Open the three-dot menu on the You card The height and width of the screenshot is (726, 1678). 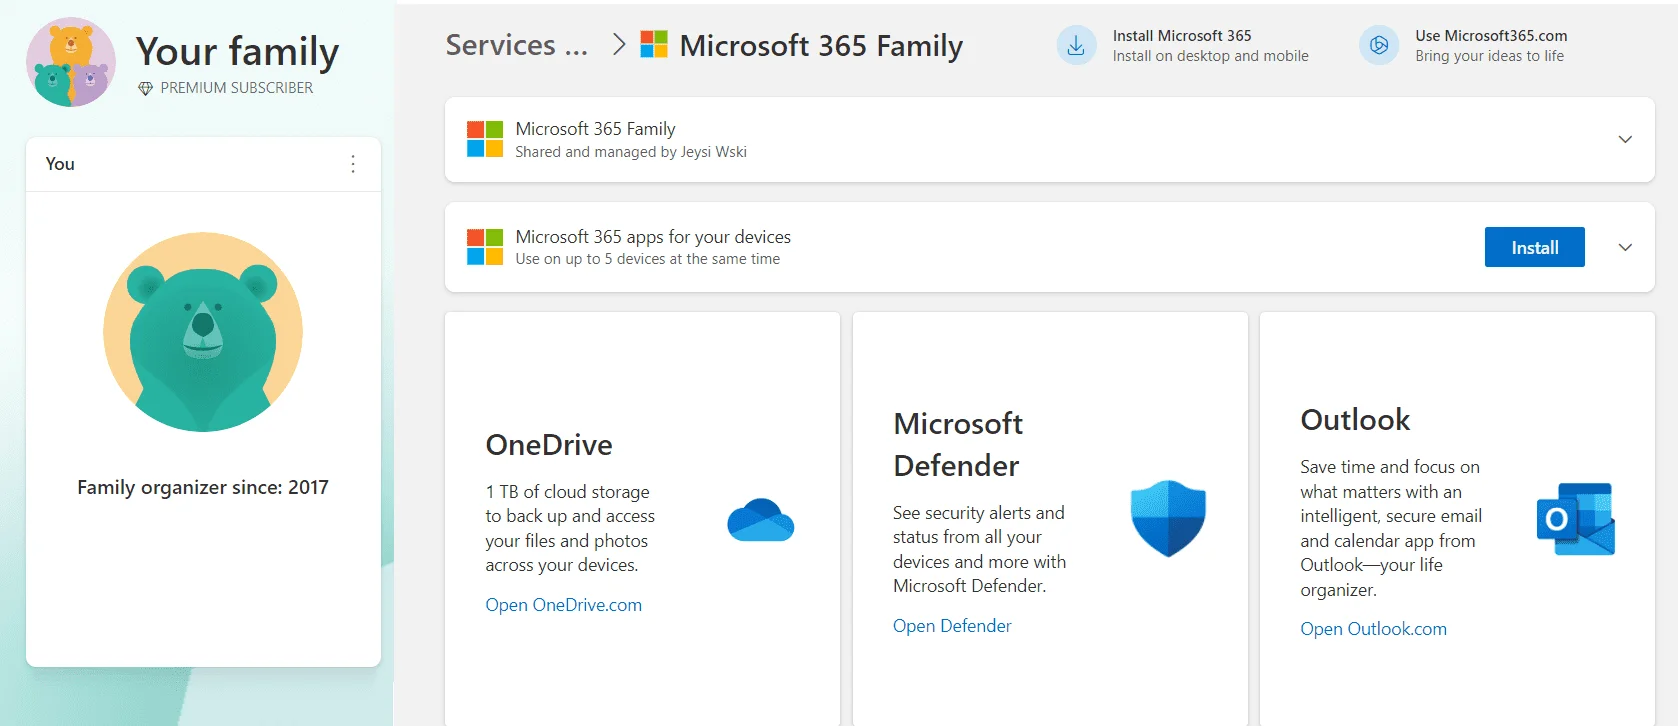pos(353,164)
